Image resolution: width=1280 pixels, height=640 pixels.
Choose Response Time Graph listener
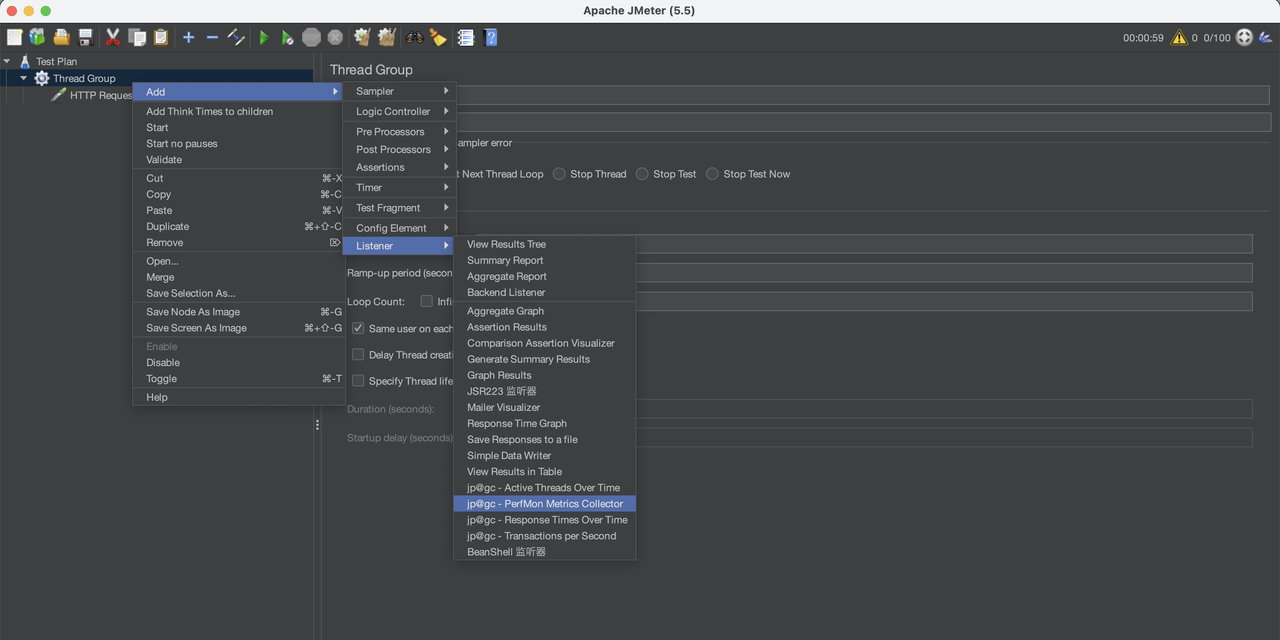click(x=544, y=423)
